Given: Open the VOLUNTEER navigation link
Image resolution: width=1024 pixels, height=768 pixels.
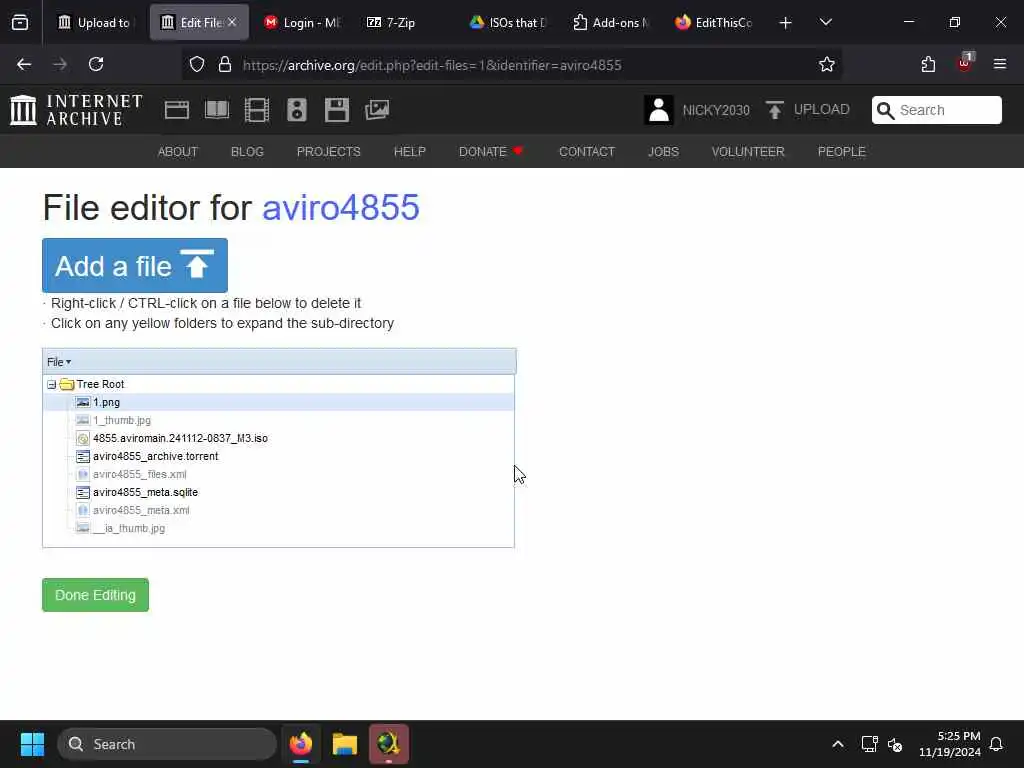Looking at the screenshot, I should point(748,152).
